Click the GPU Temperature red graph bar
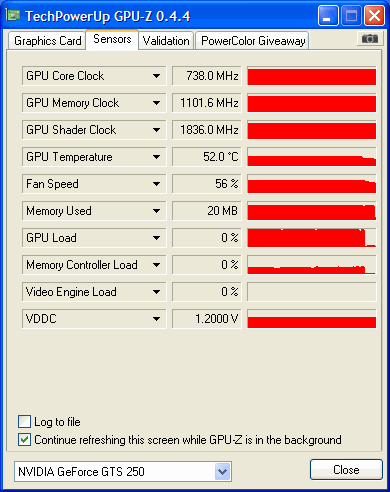The image size is (390, 492). pyautogui.click(x=312, y=157)
